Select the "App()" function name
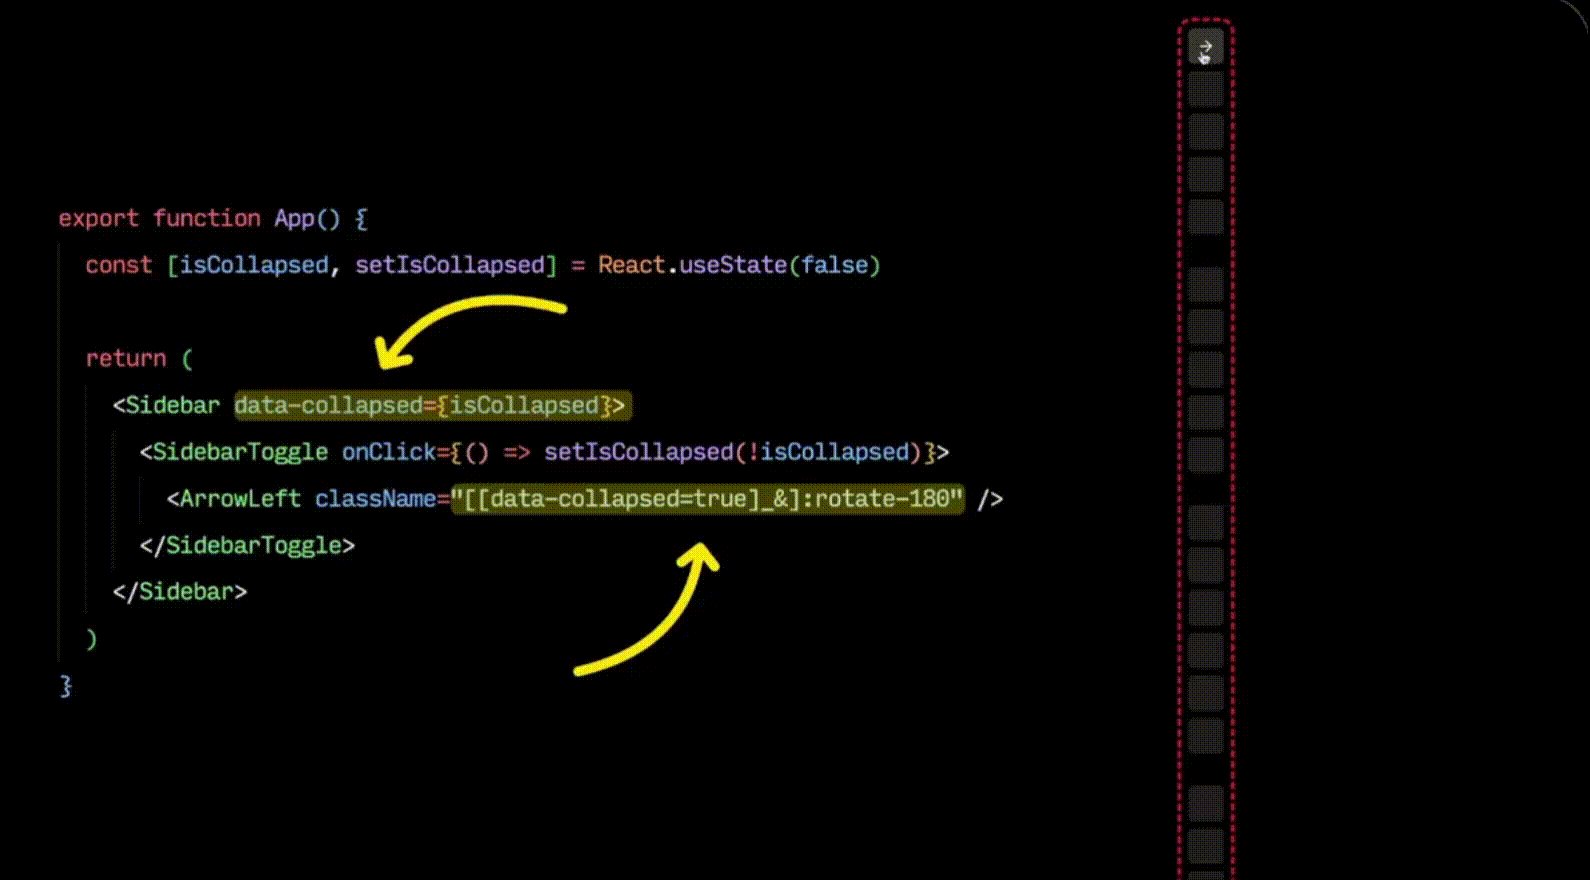 (308, 218)
